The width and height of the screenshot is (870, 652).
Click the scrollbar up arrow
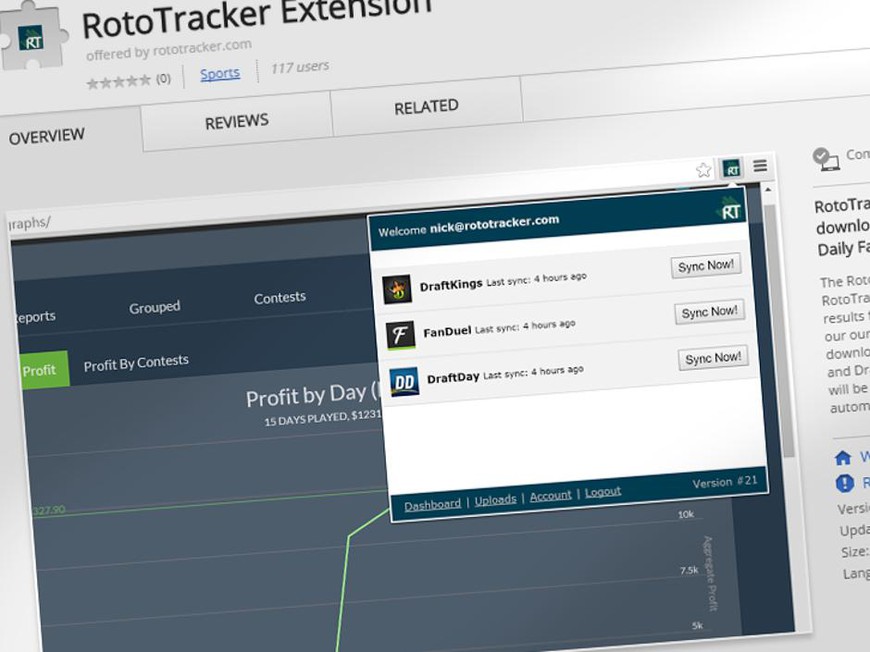pyautogui.click(x=768, y=190)
